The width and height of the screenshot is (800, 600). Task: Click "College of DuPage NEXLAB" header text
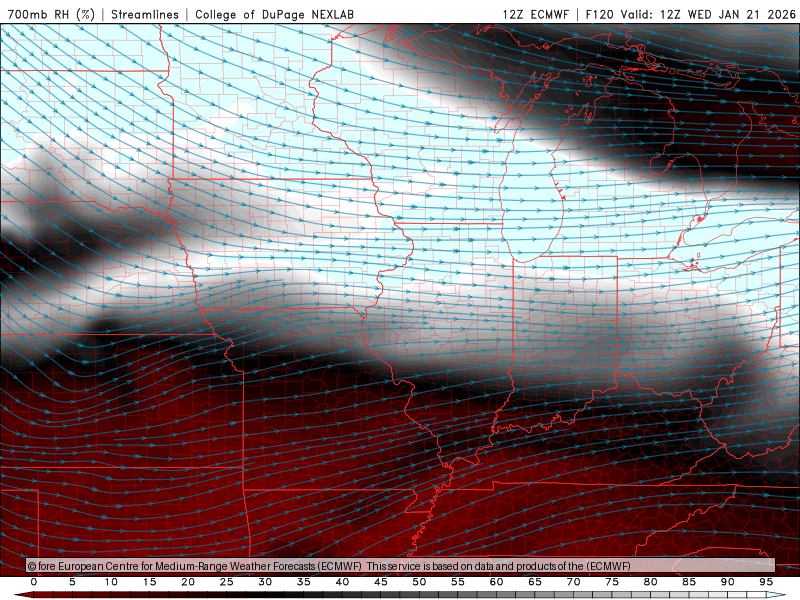[x=274, y=14]
